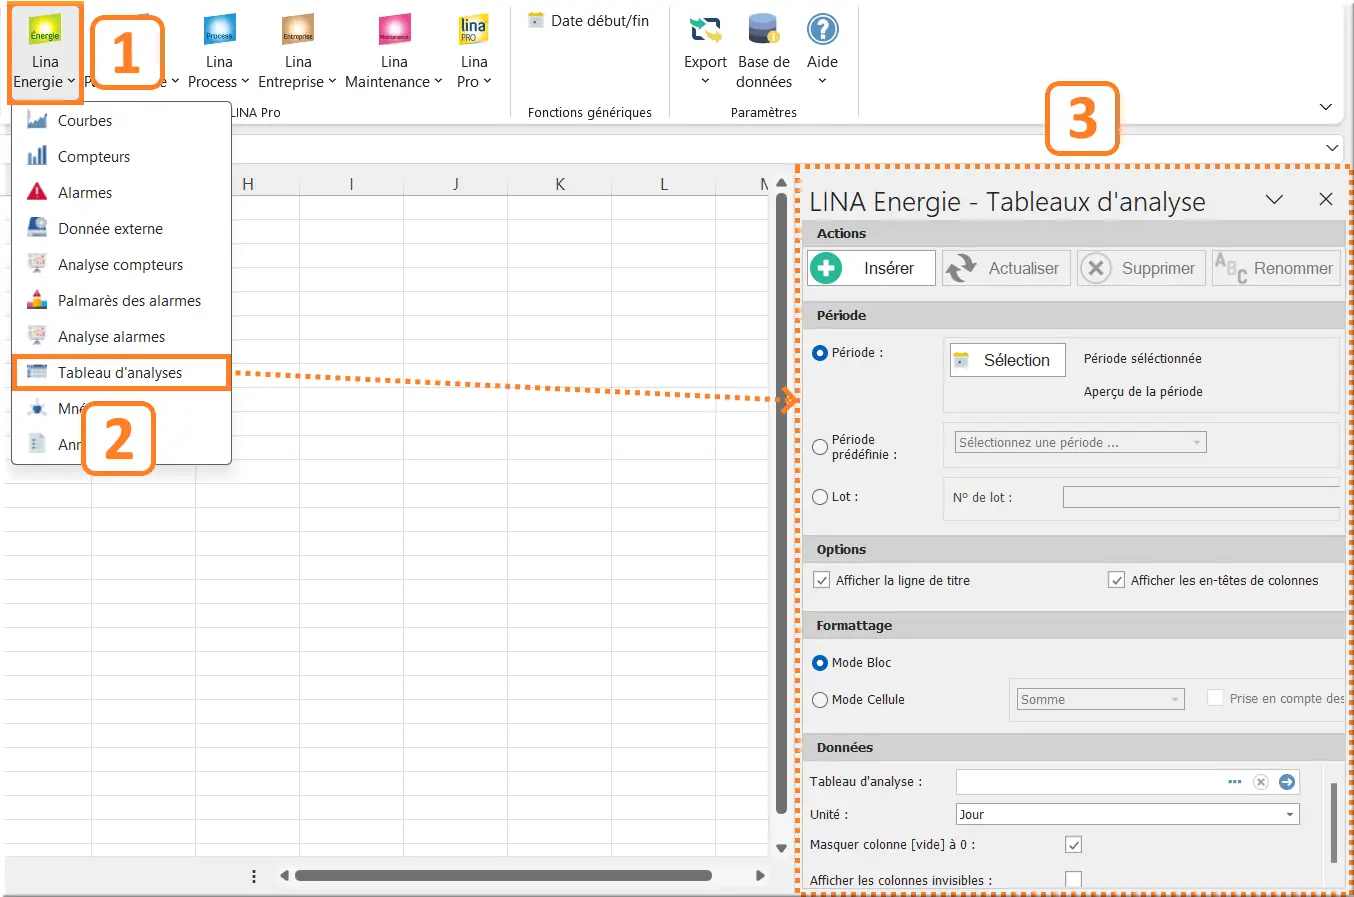
Task: Click the three-dot handle beside horizontal scrollbar
Action: coord(254,876)
